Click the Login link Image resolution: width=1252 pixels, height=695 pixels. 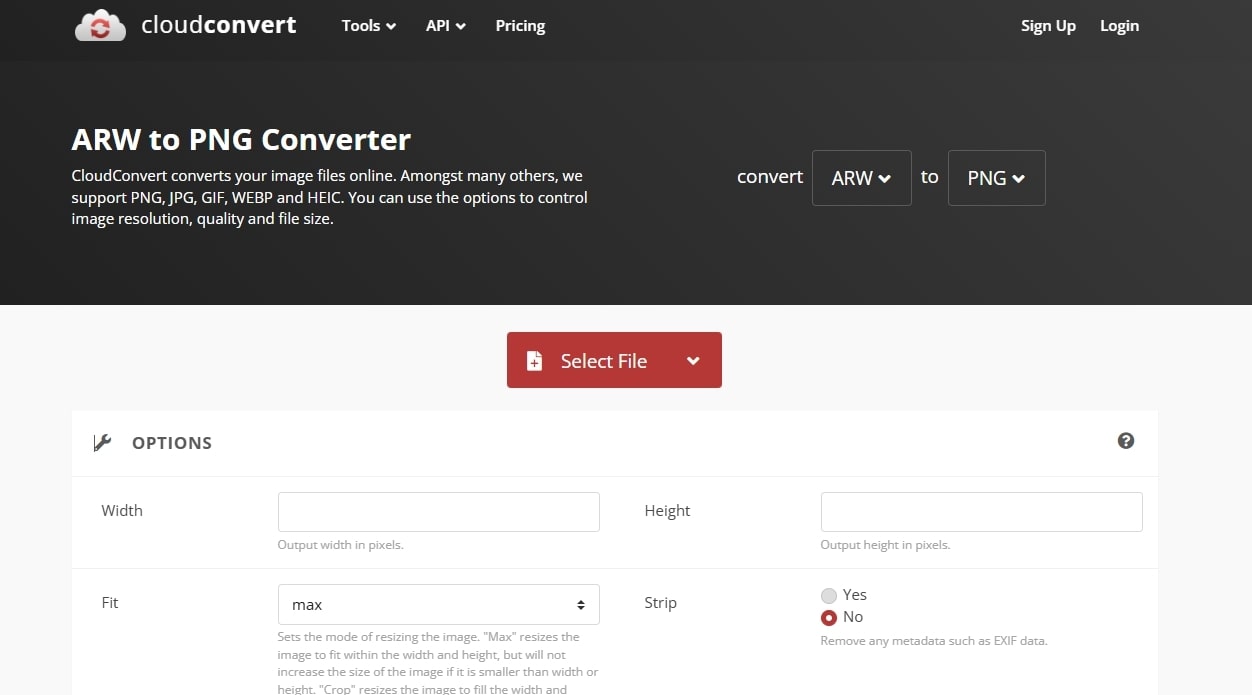(1119, 26)
